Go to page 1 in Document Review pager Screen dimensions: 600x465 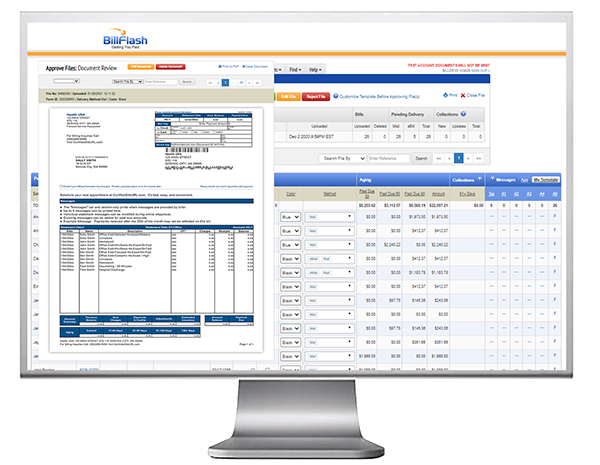(x=225, y=83)
